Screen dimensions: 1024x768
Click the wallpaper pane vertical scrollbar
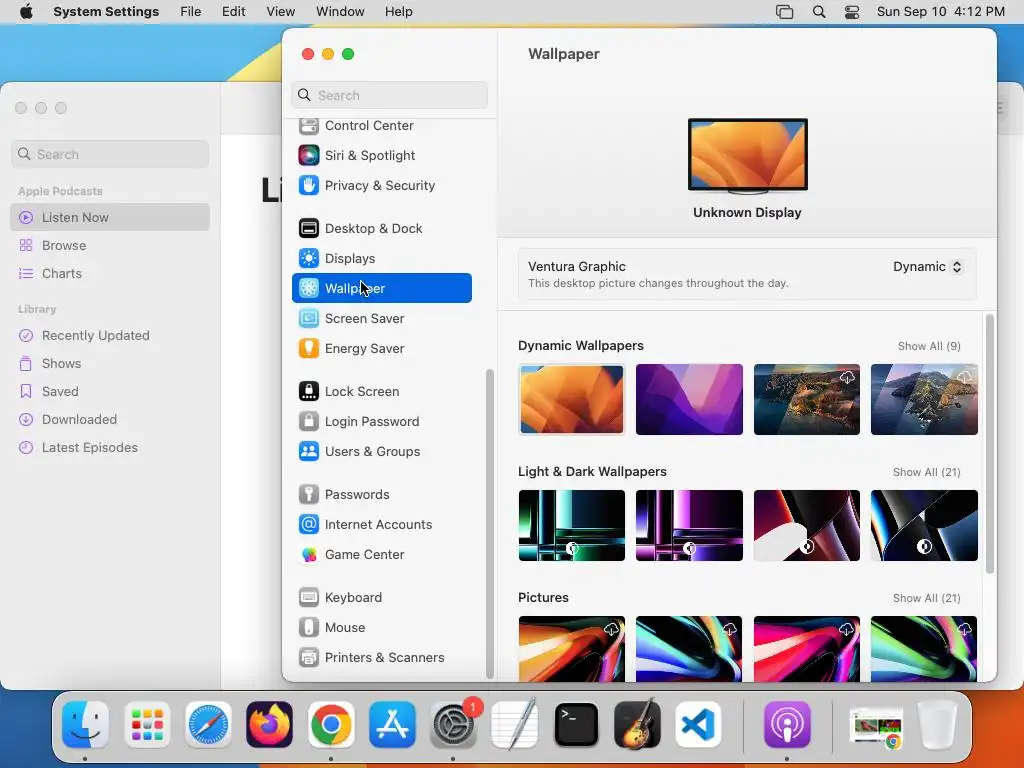point(990,444)
